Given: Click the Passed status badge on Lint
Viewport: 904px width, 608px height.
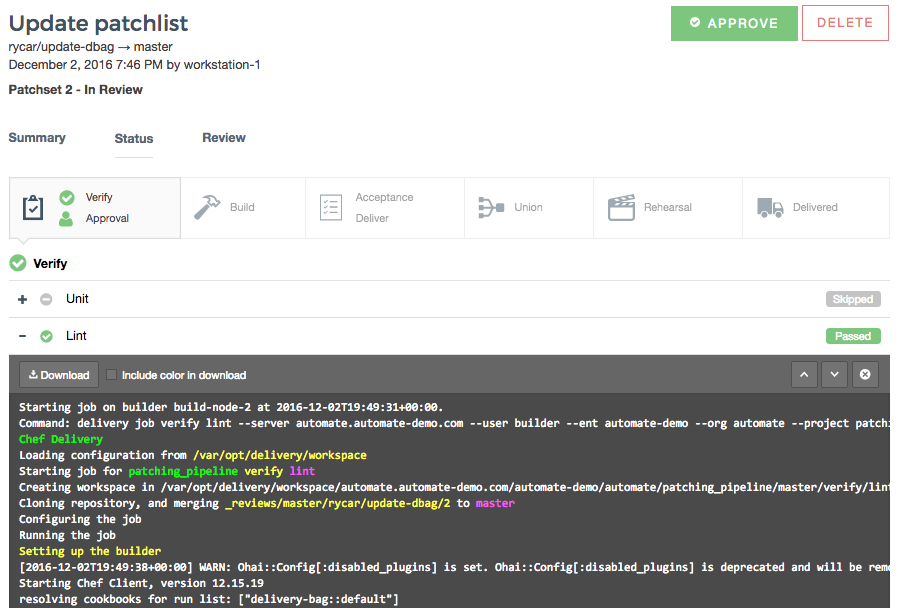Looking at the screenshot, I should tap(853, 336).
